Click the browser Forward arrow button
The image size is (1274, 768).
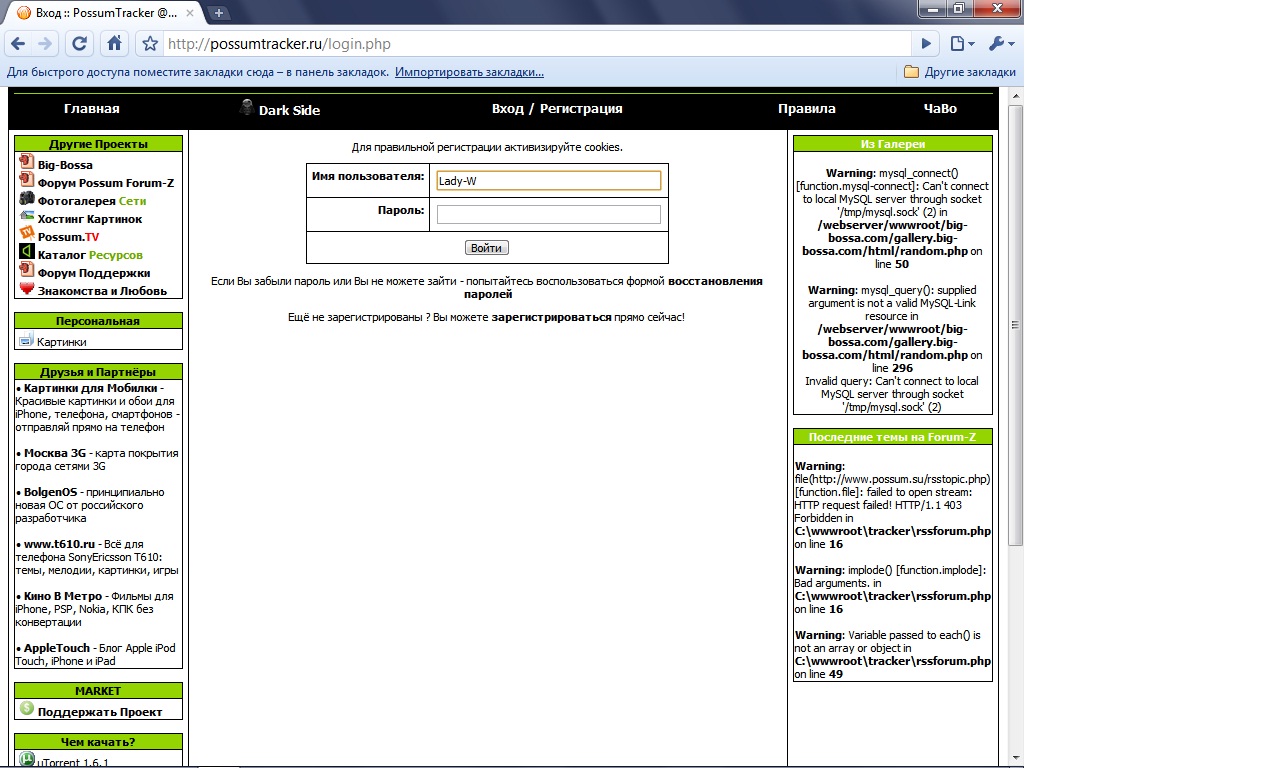[x=45, y=44]
